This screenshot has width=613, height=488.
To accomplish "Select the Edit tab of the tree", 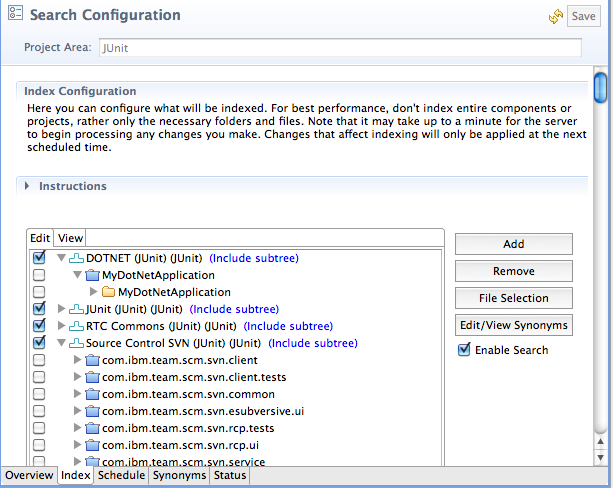I will point(40,238).
